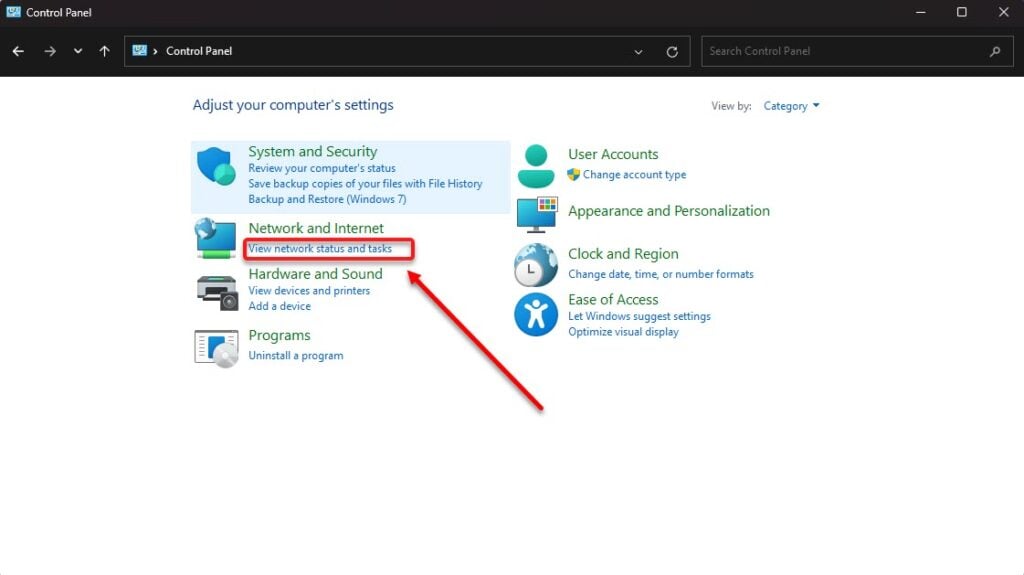
Task: Open Uninstall a program link
Action: [x=295, y=356]
